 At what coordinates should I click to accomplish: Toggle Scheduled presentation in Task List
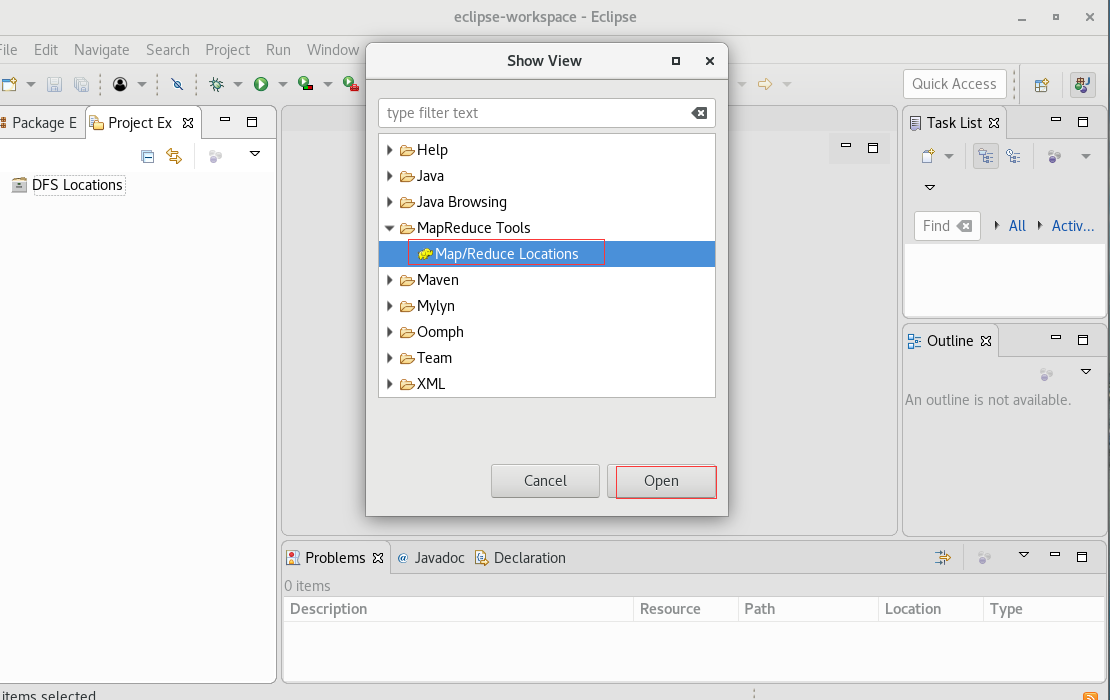[1013, 156]
